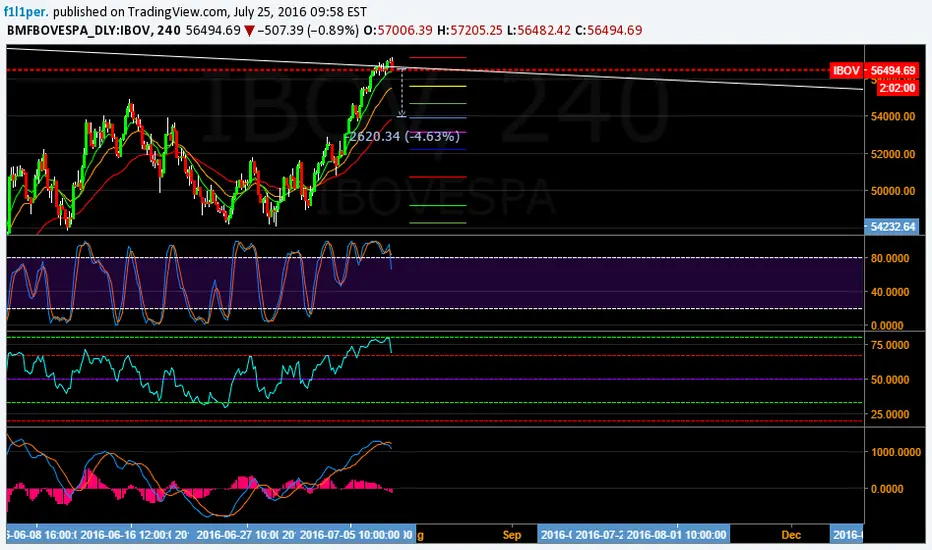Viewport: 932px width, 550px height.
Task: Click the O:57006.39 open value
Action: click(x=398, y=30)
